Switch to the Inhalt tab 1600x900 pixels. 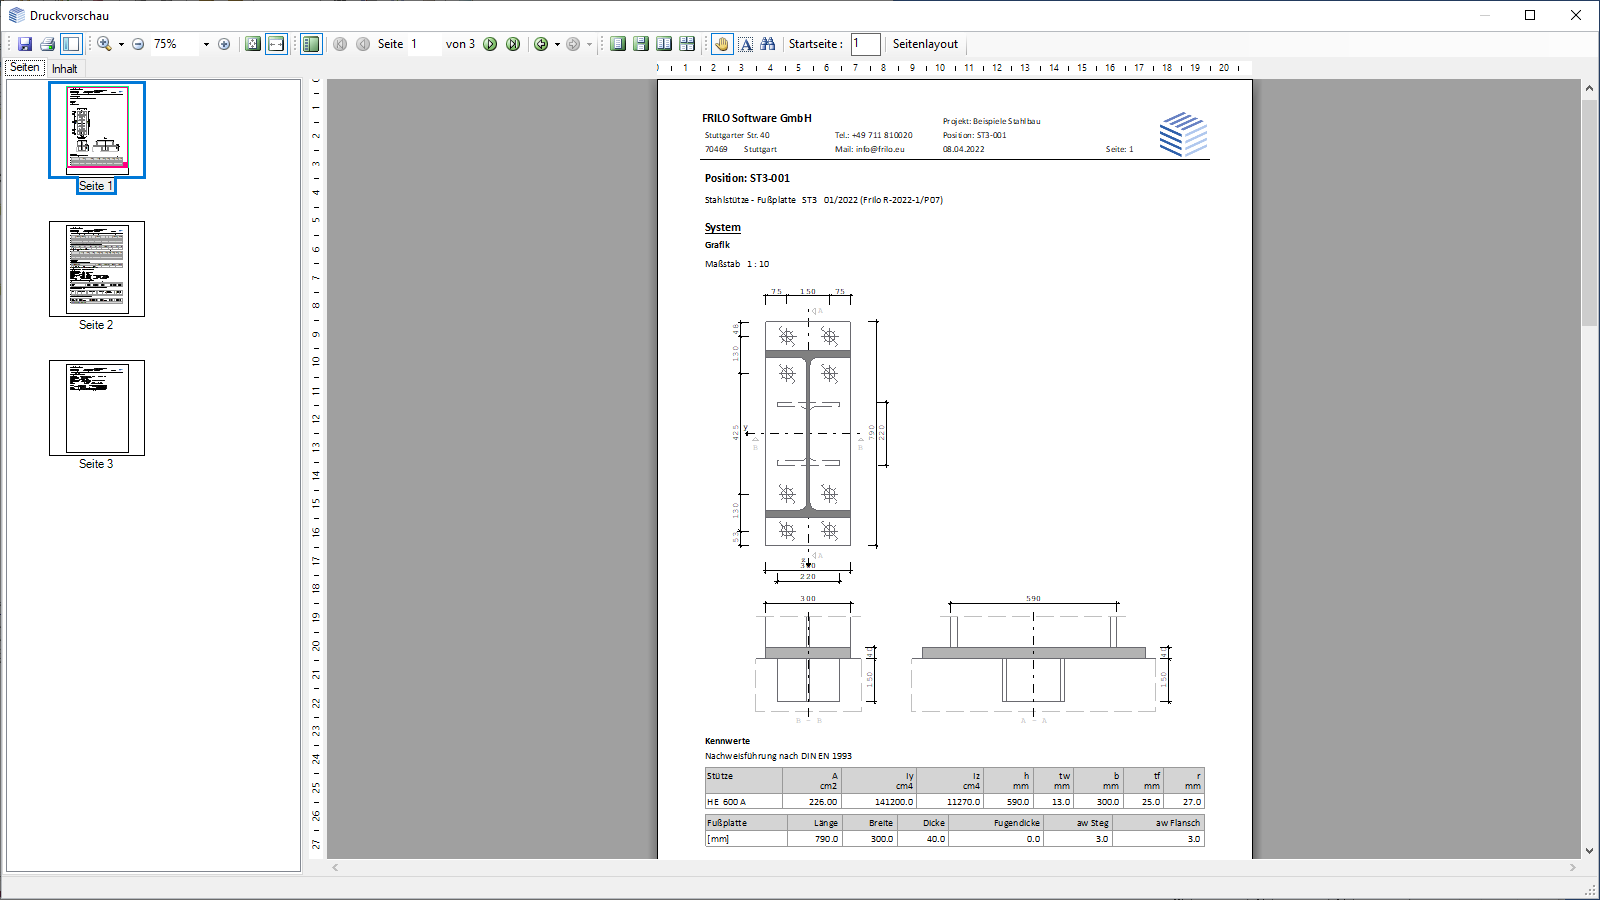[x=65, y=69]
